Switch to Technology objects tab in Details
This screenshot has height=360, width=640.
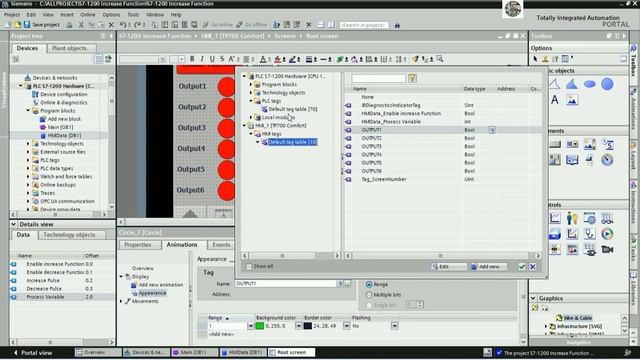pos(69,235)
